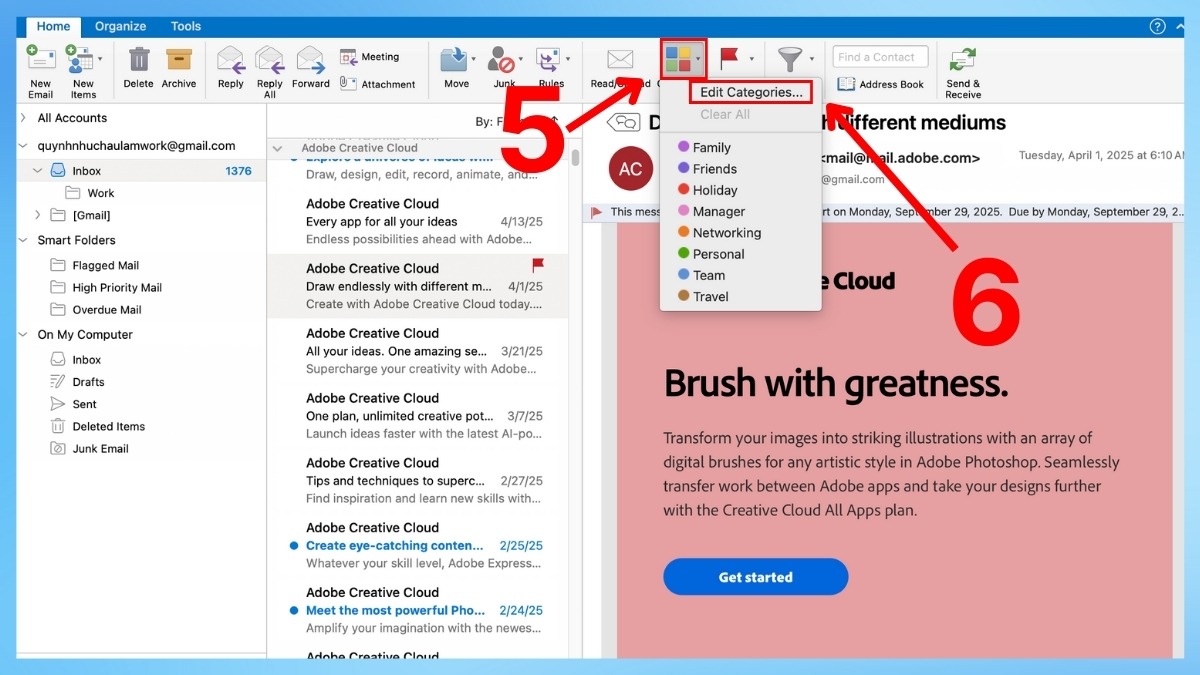Select the Travel category

pyautogui.click(x=741, y=296)
